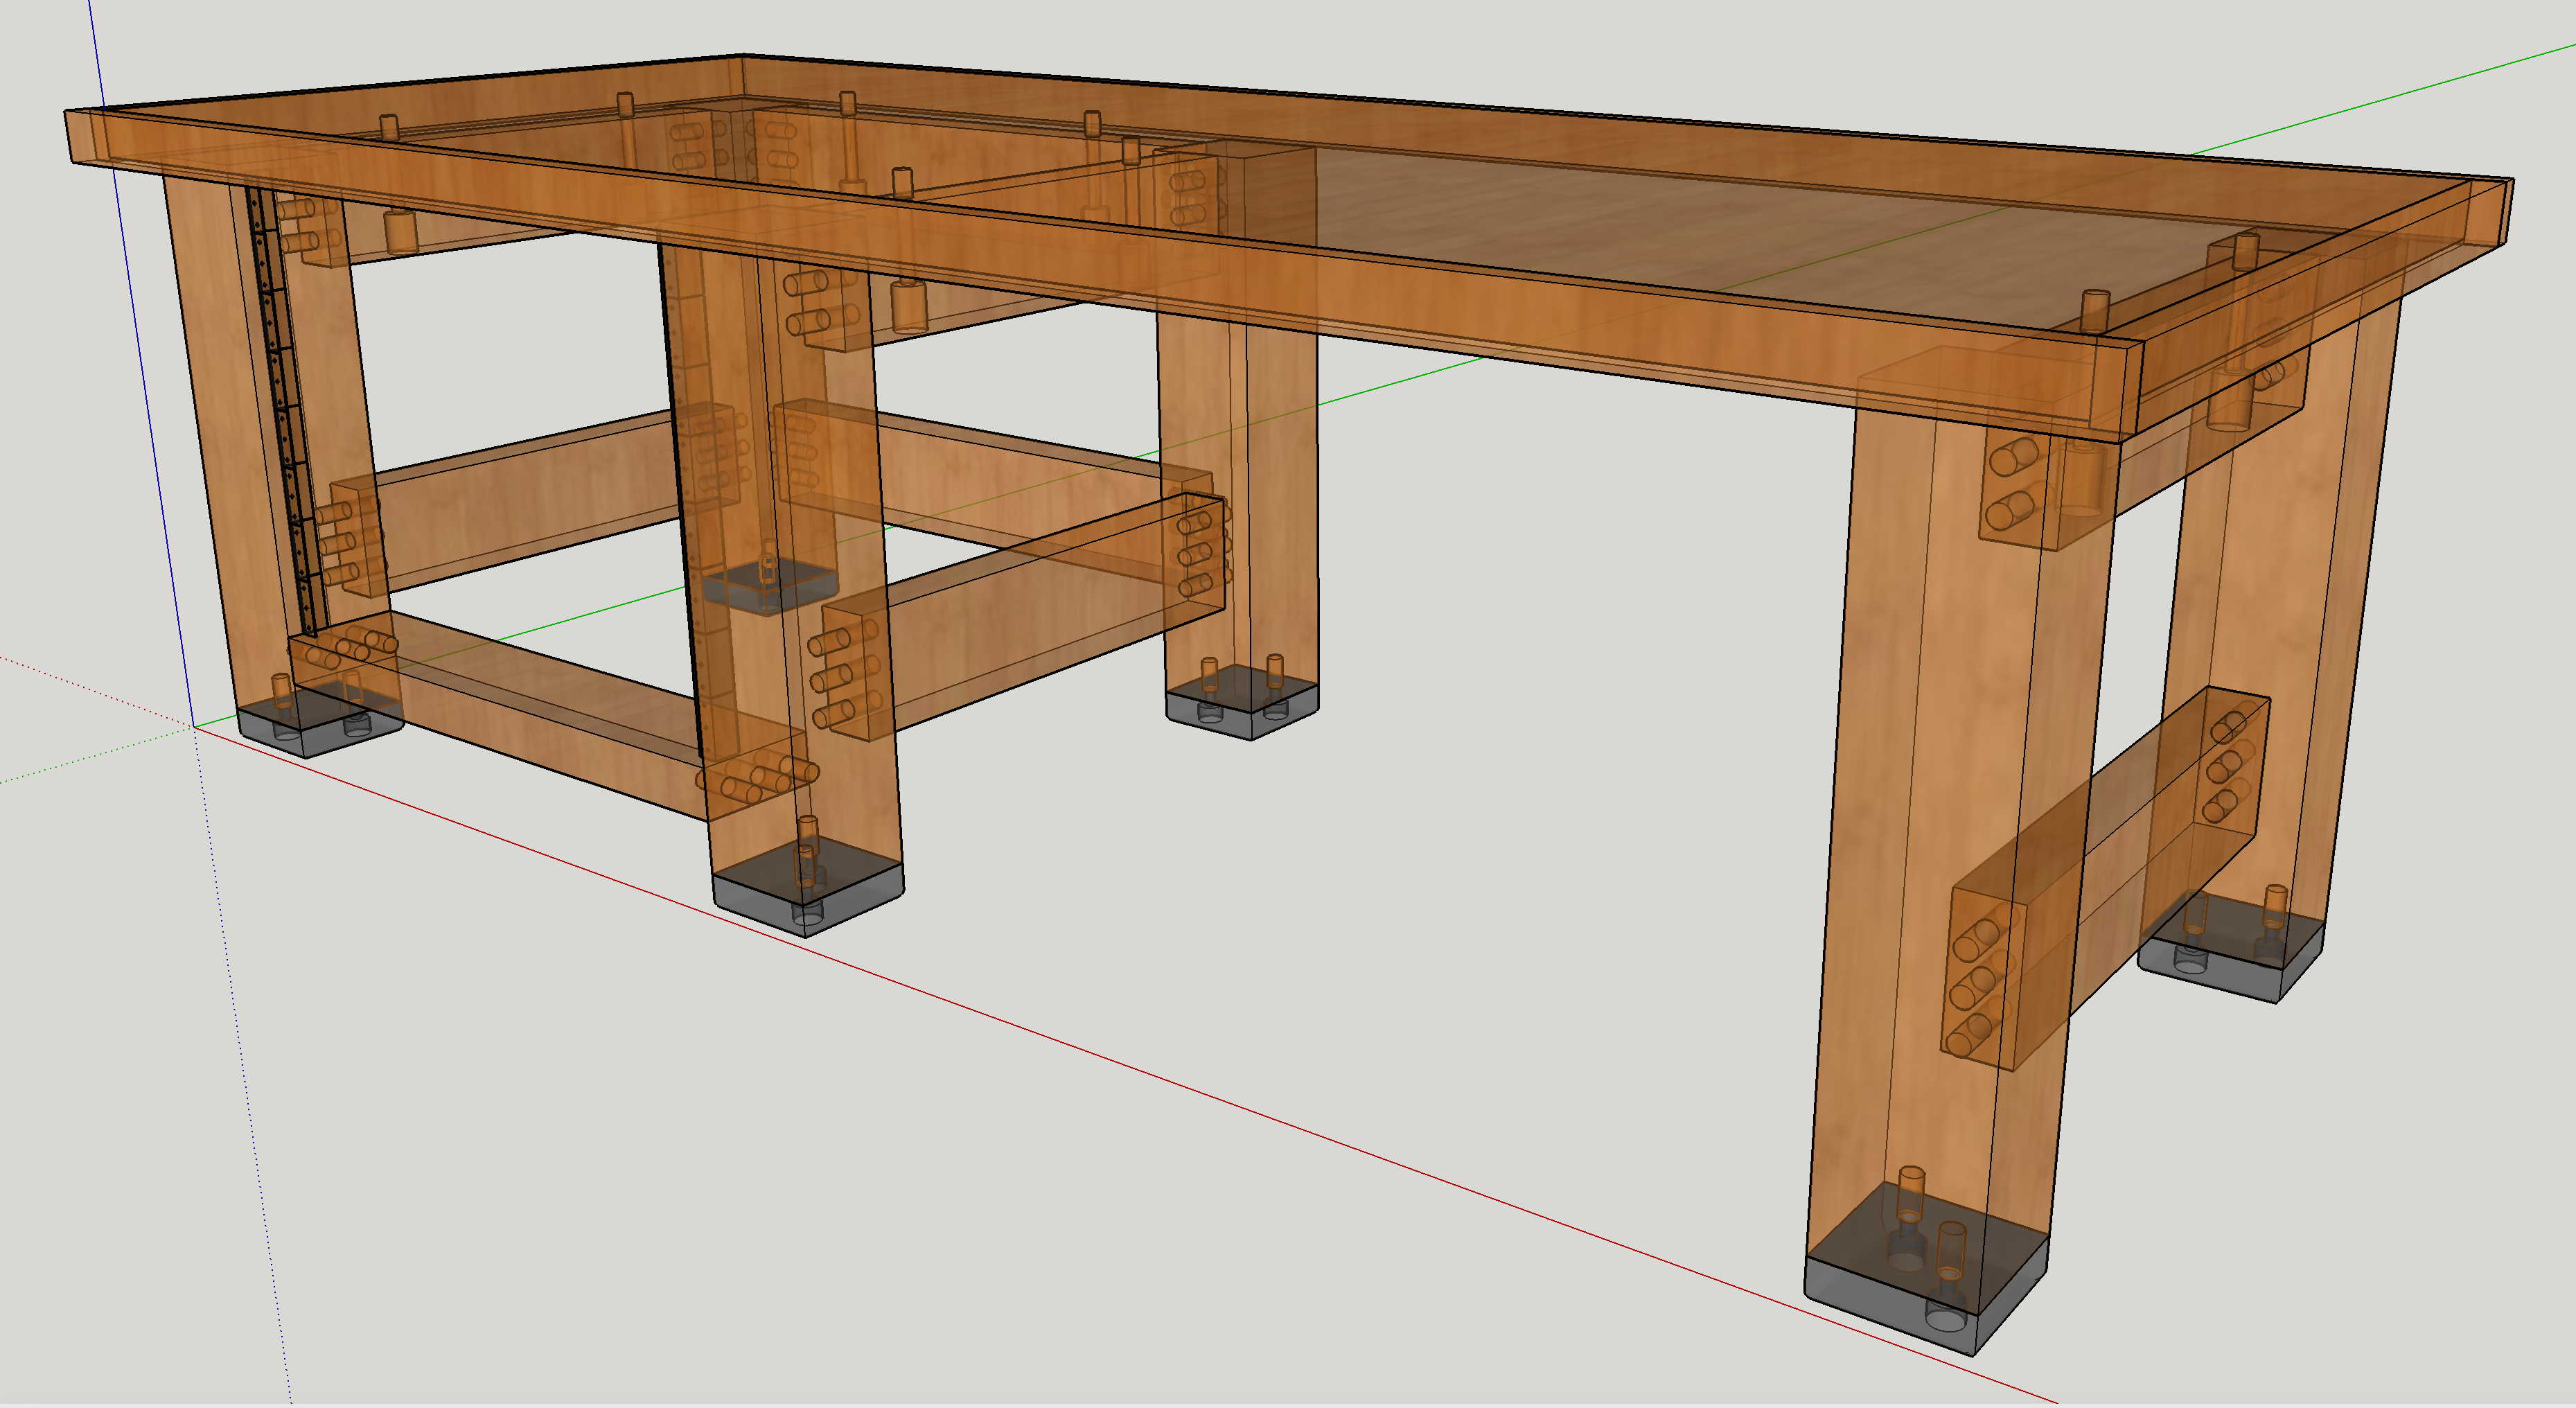Click the black perforated rack rail on the left leg

[285, 412]
